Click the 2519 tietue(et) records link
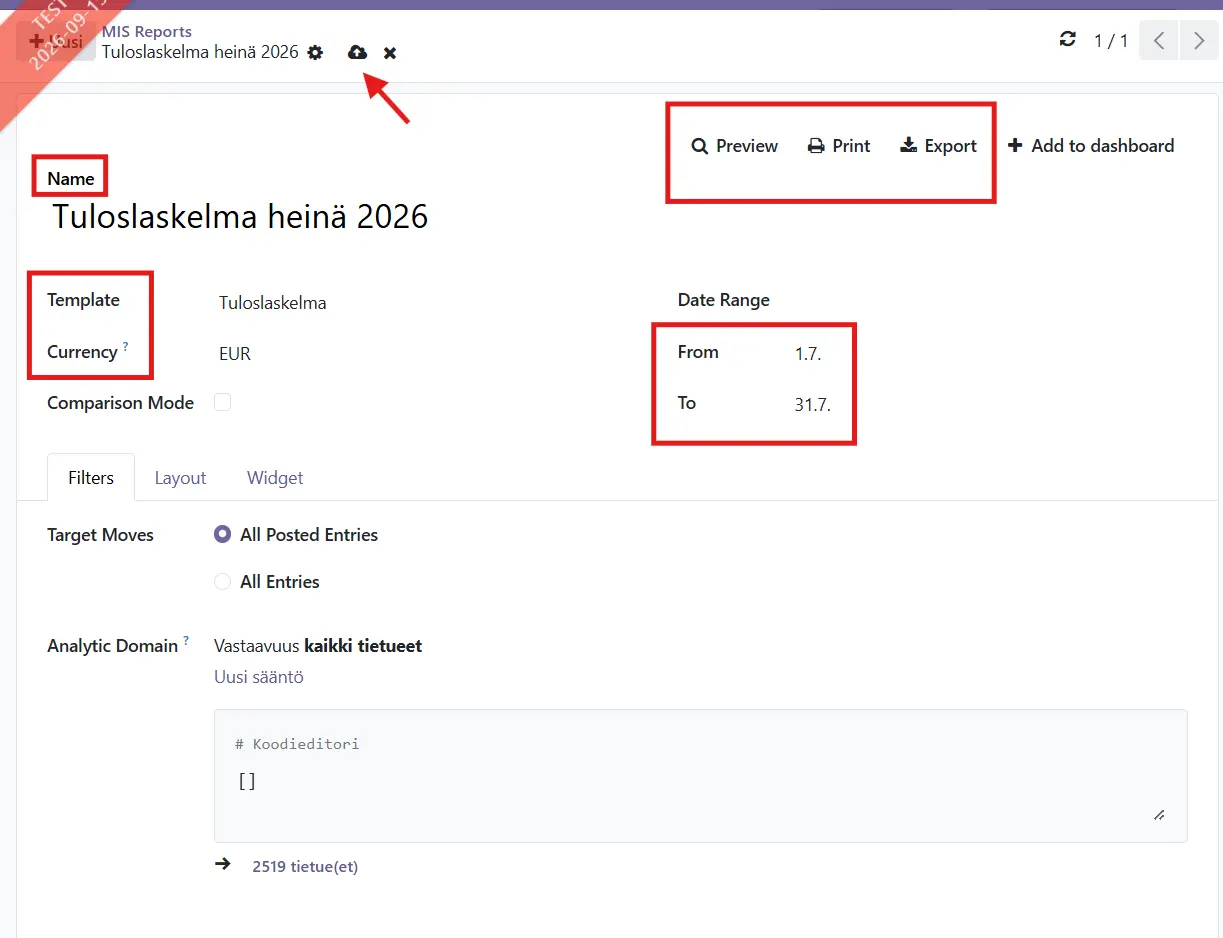 pyautogui.click(x=305, y=867)
